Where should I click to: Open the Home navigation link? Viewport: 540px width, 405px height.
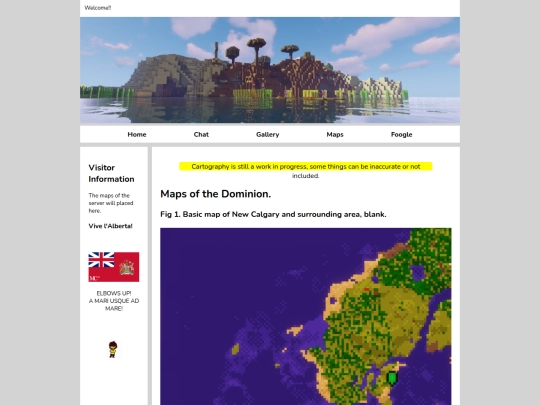[137, 134]
